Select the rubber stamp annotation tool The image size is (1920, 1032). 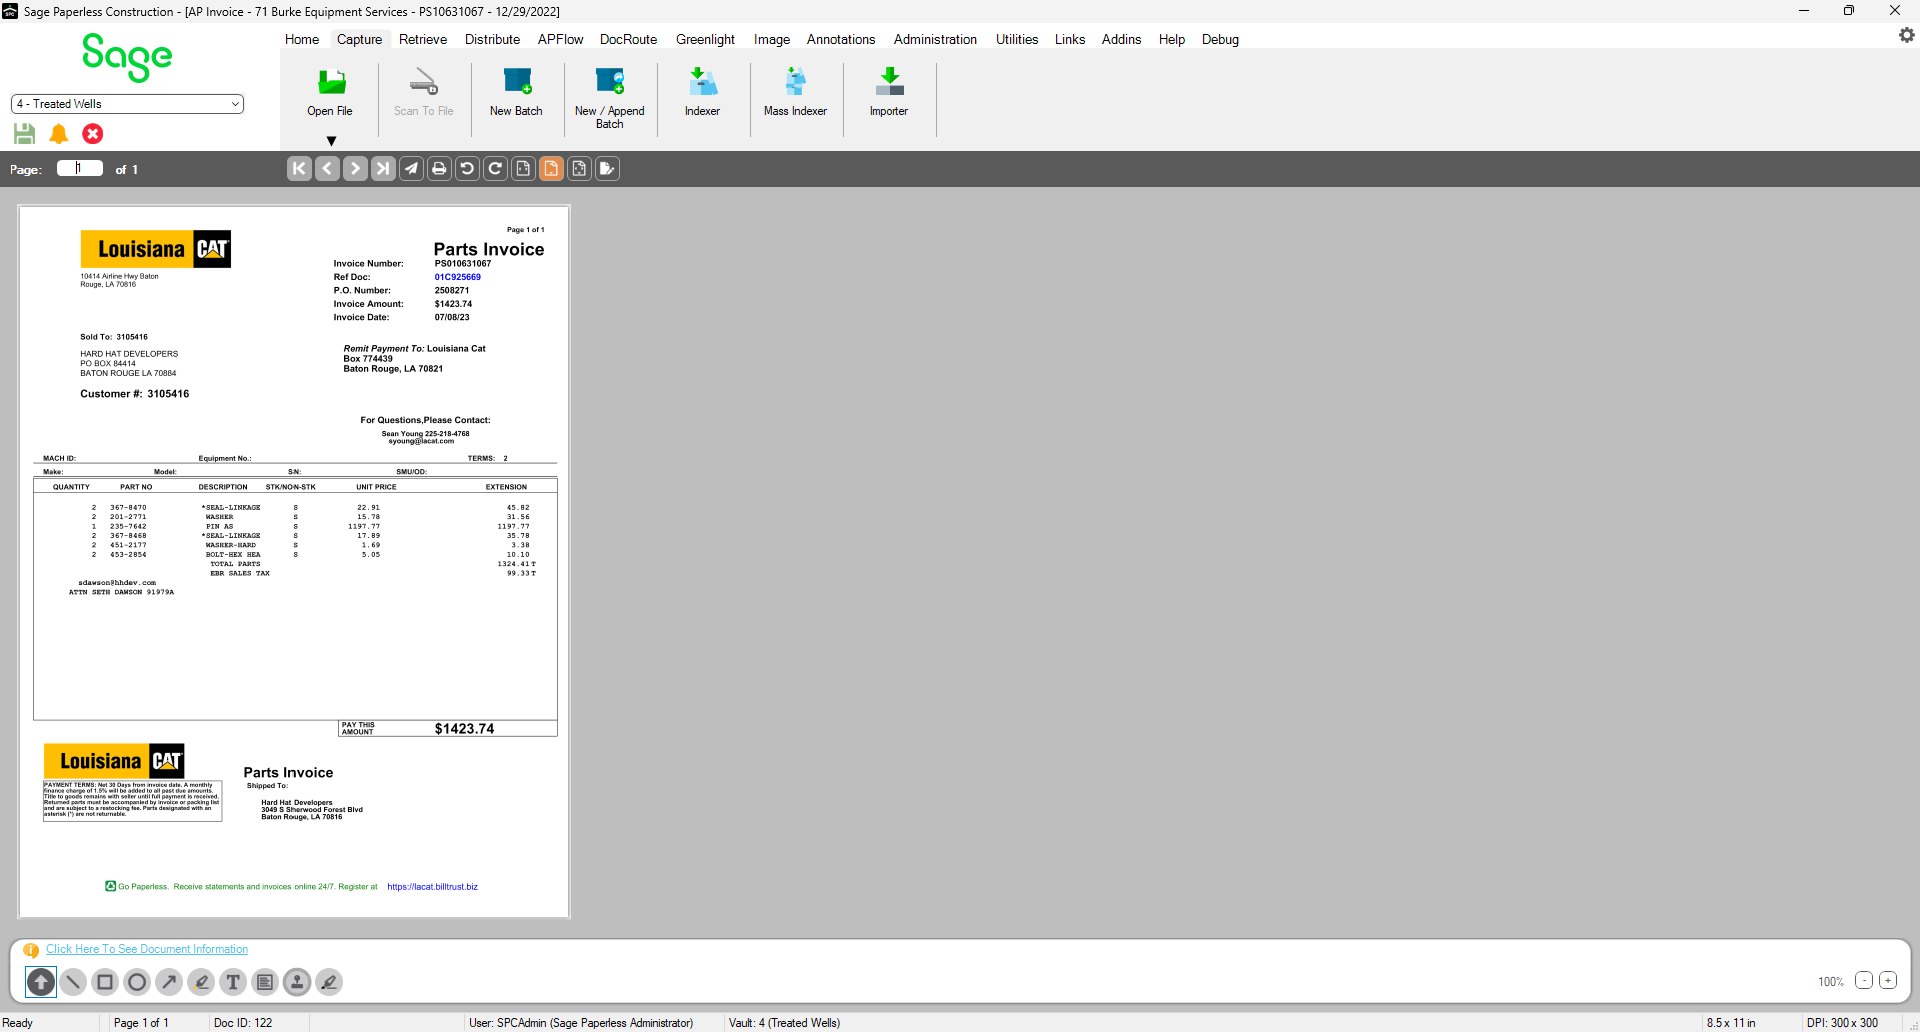(297, 982)
